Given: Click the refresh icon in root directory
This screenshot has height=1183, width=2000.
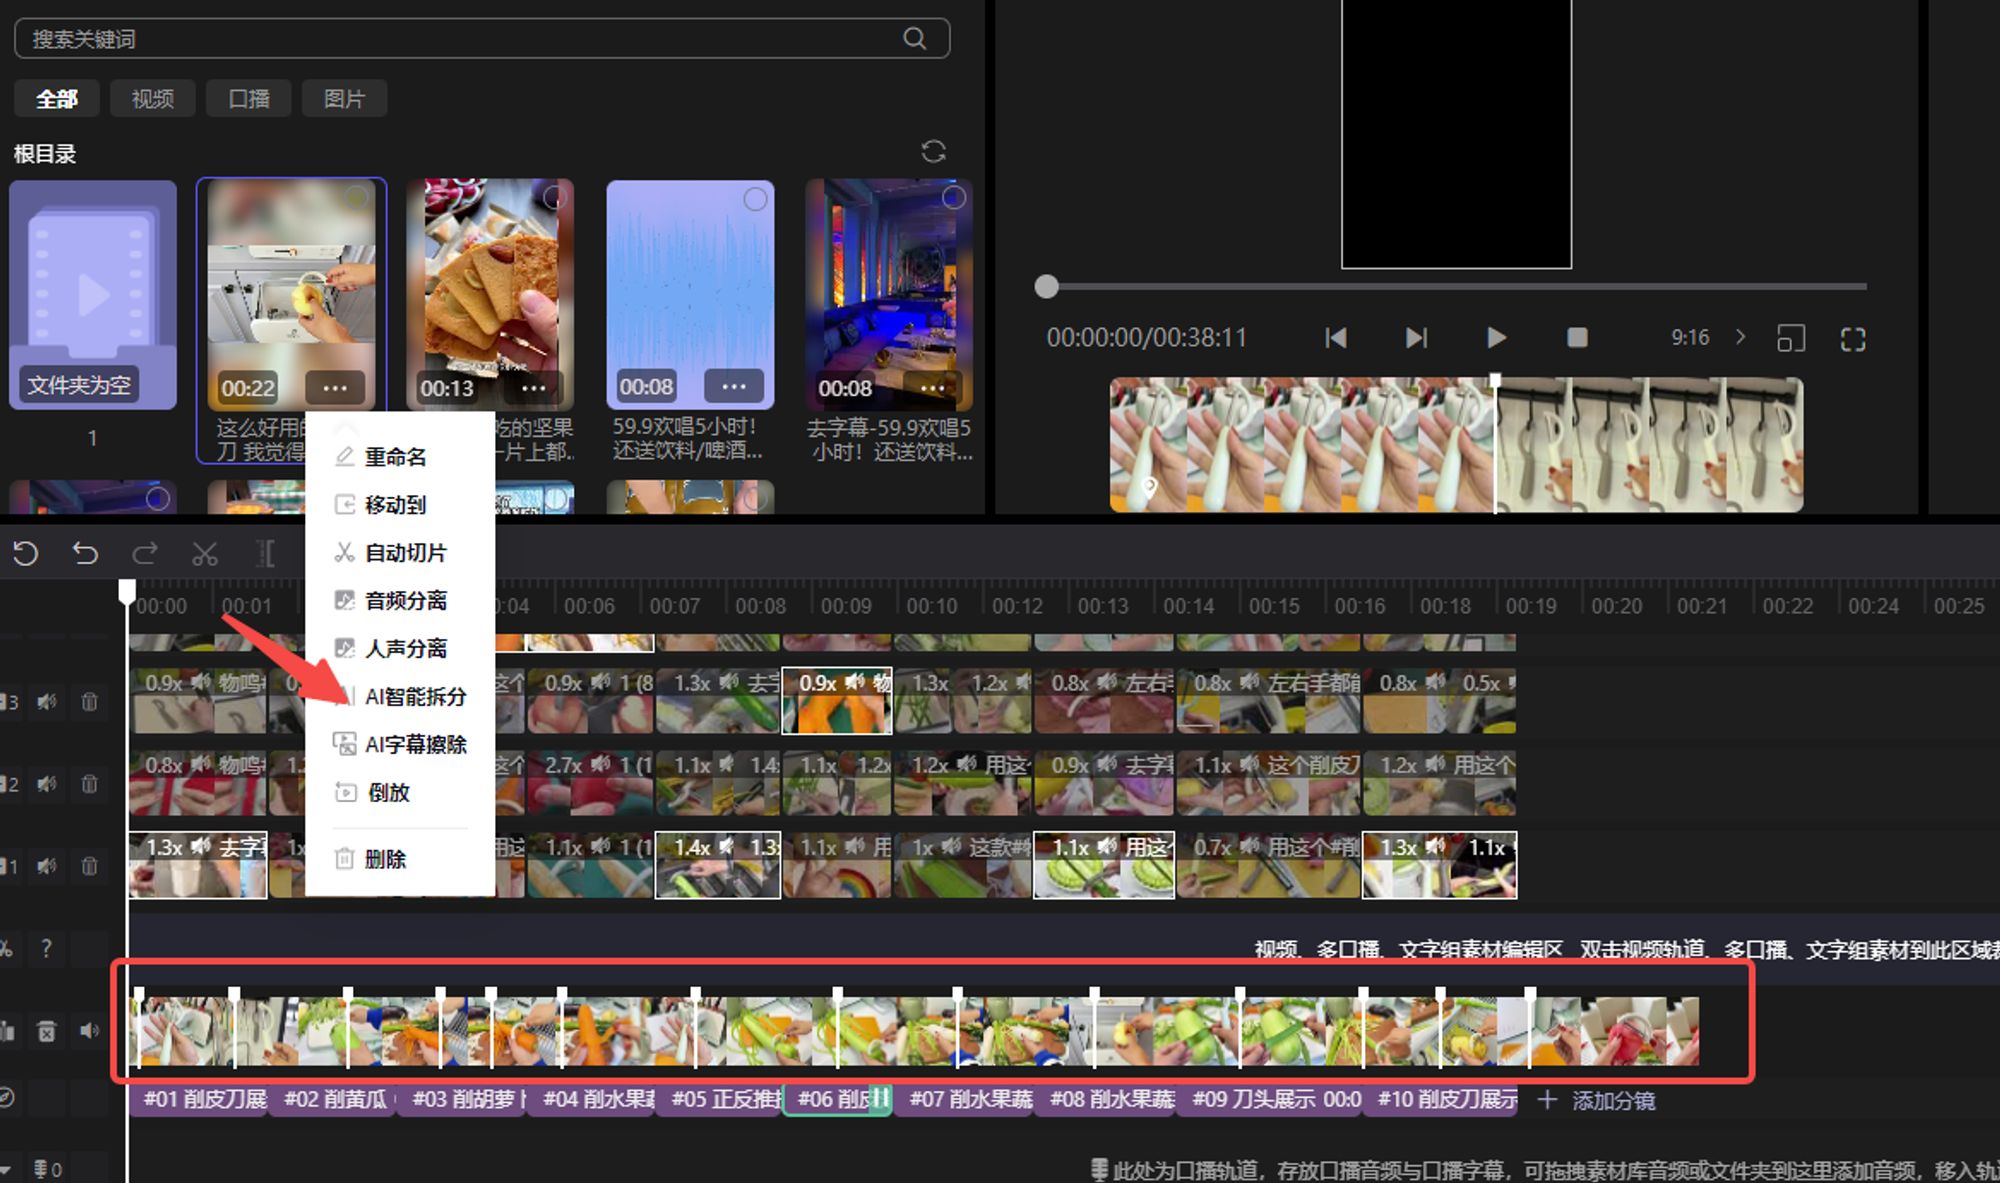Looking at the screenshot, I should click(x=928, y=151).
